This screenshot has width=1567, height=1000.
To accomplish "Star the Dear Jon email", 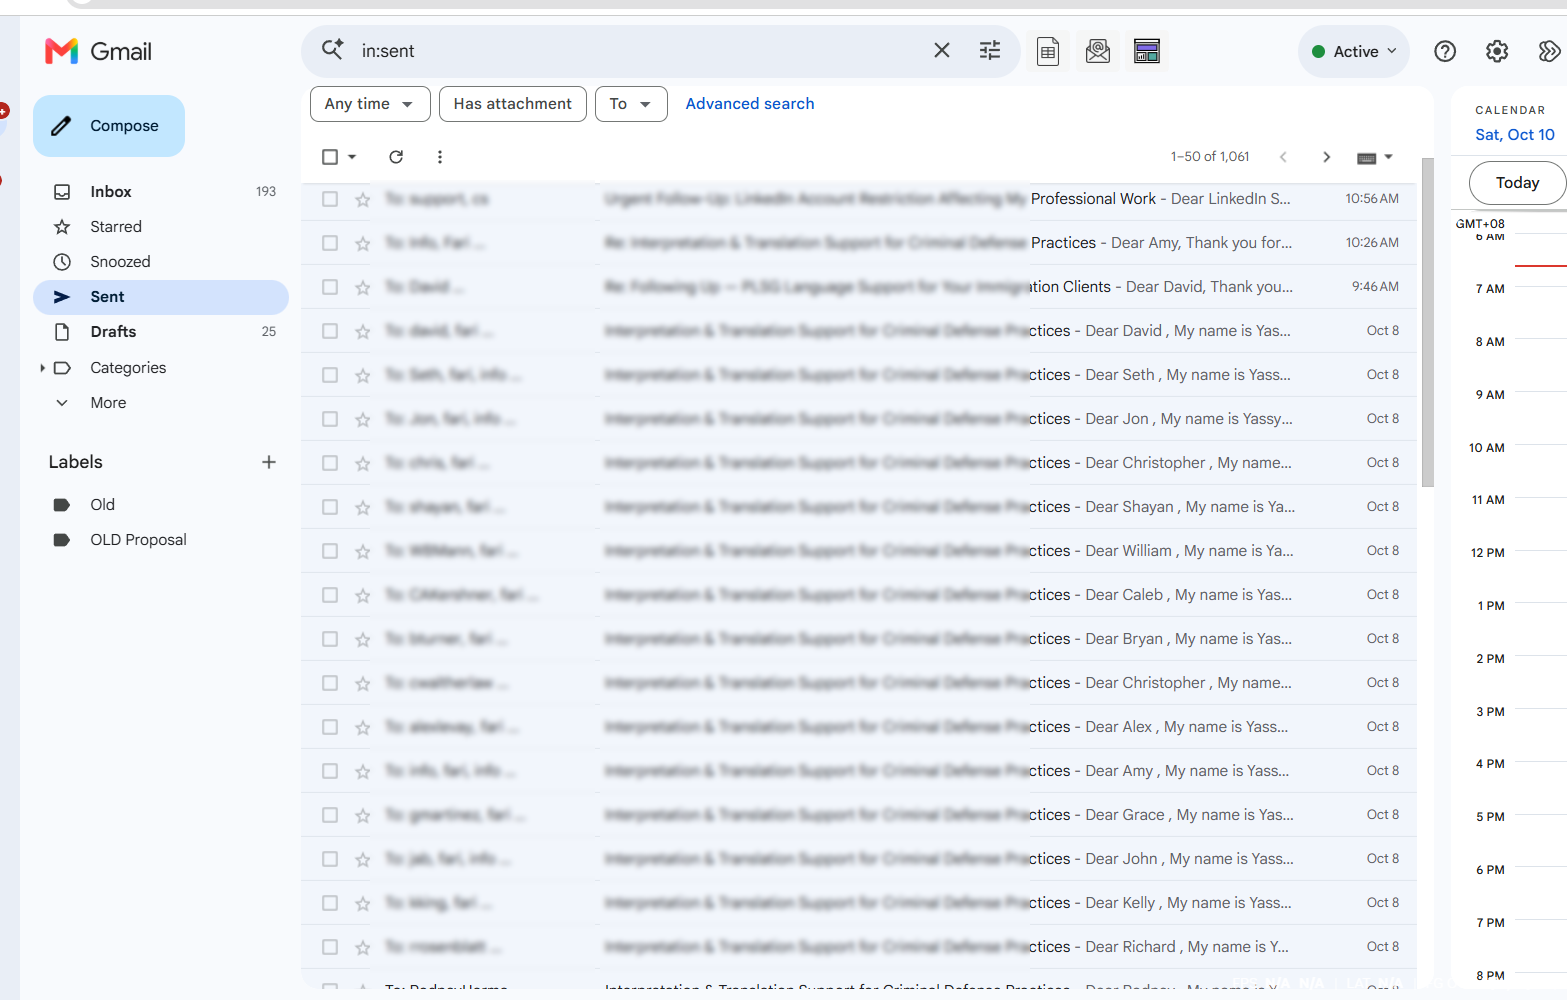I will coord(363,419).
